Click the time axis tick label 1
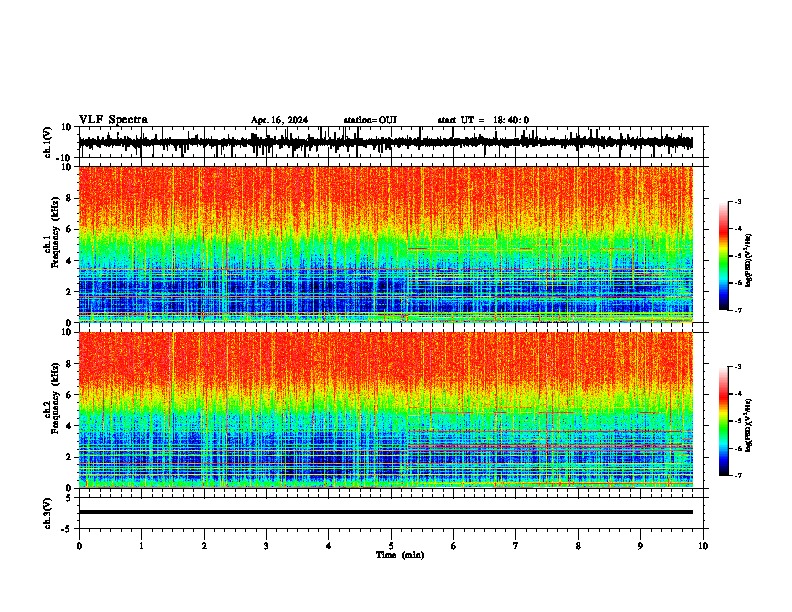This screenshot has width=792, height=612. pyautogui.click(x=141, y=546)
